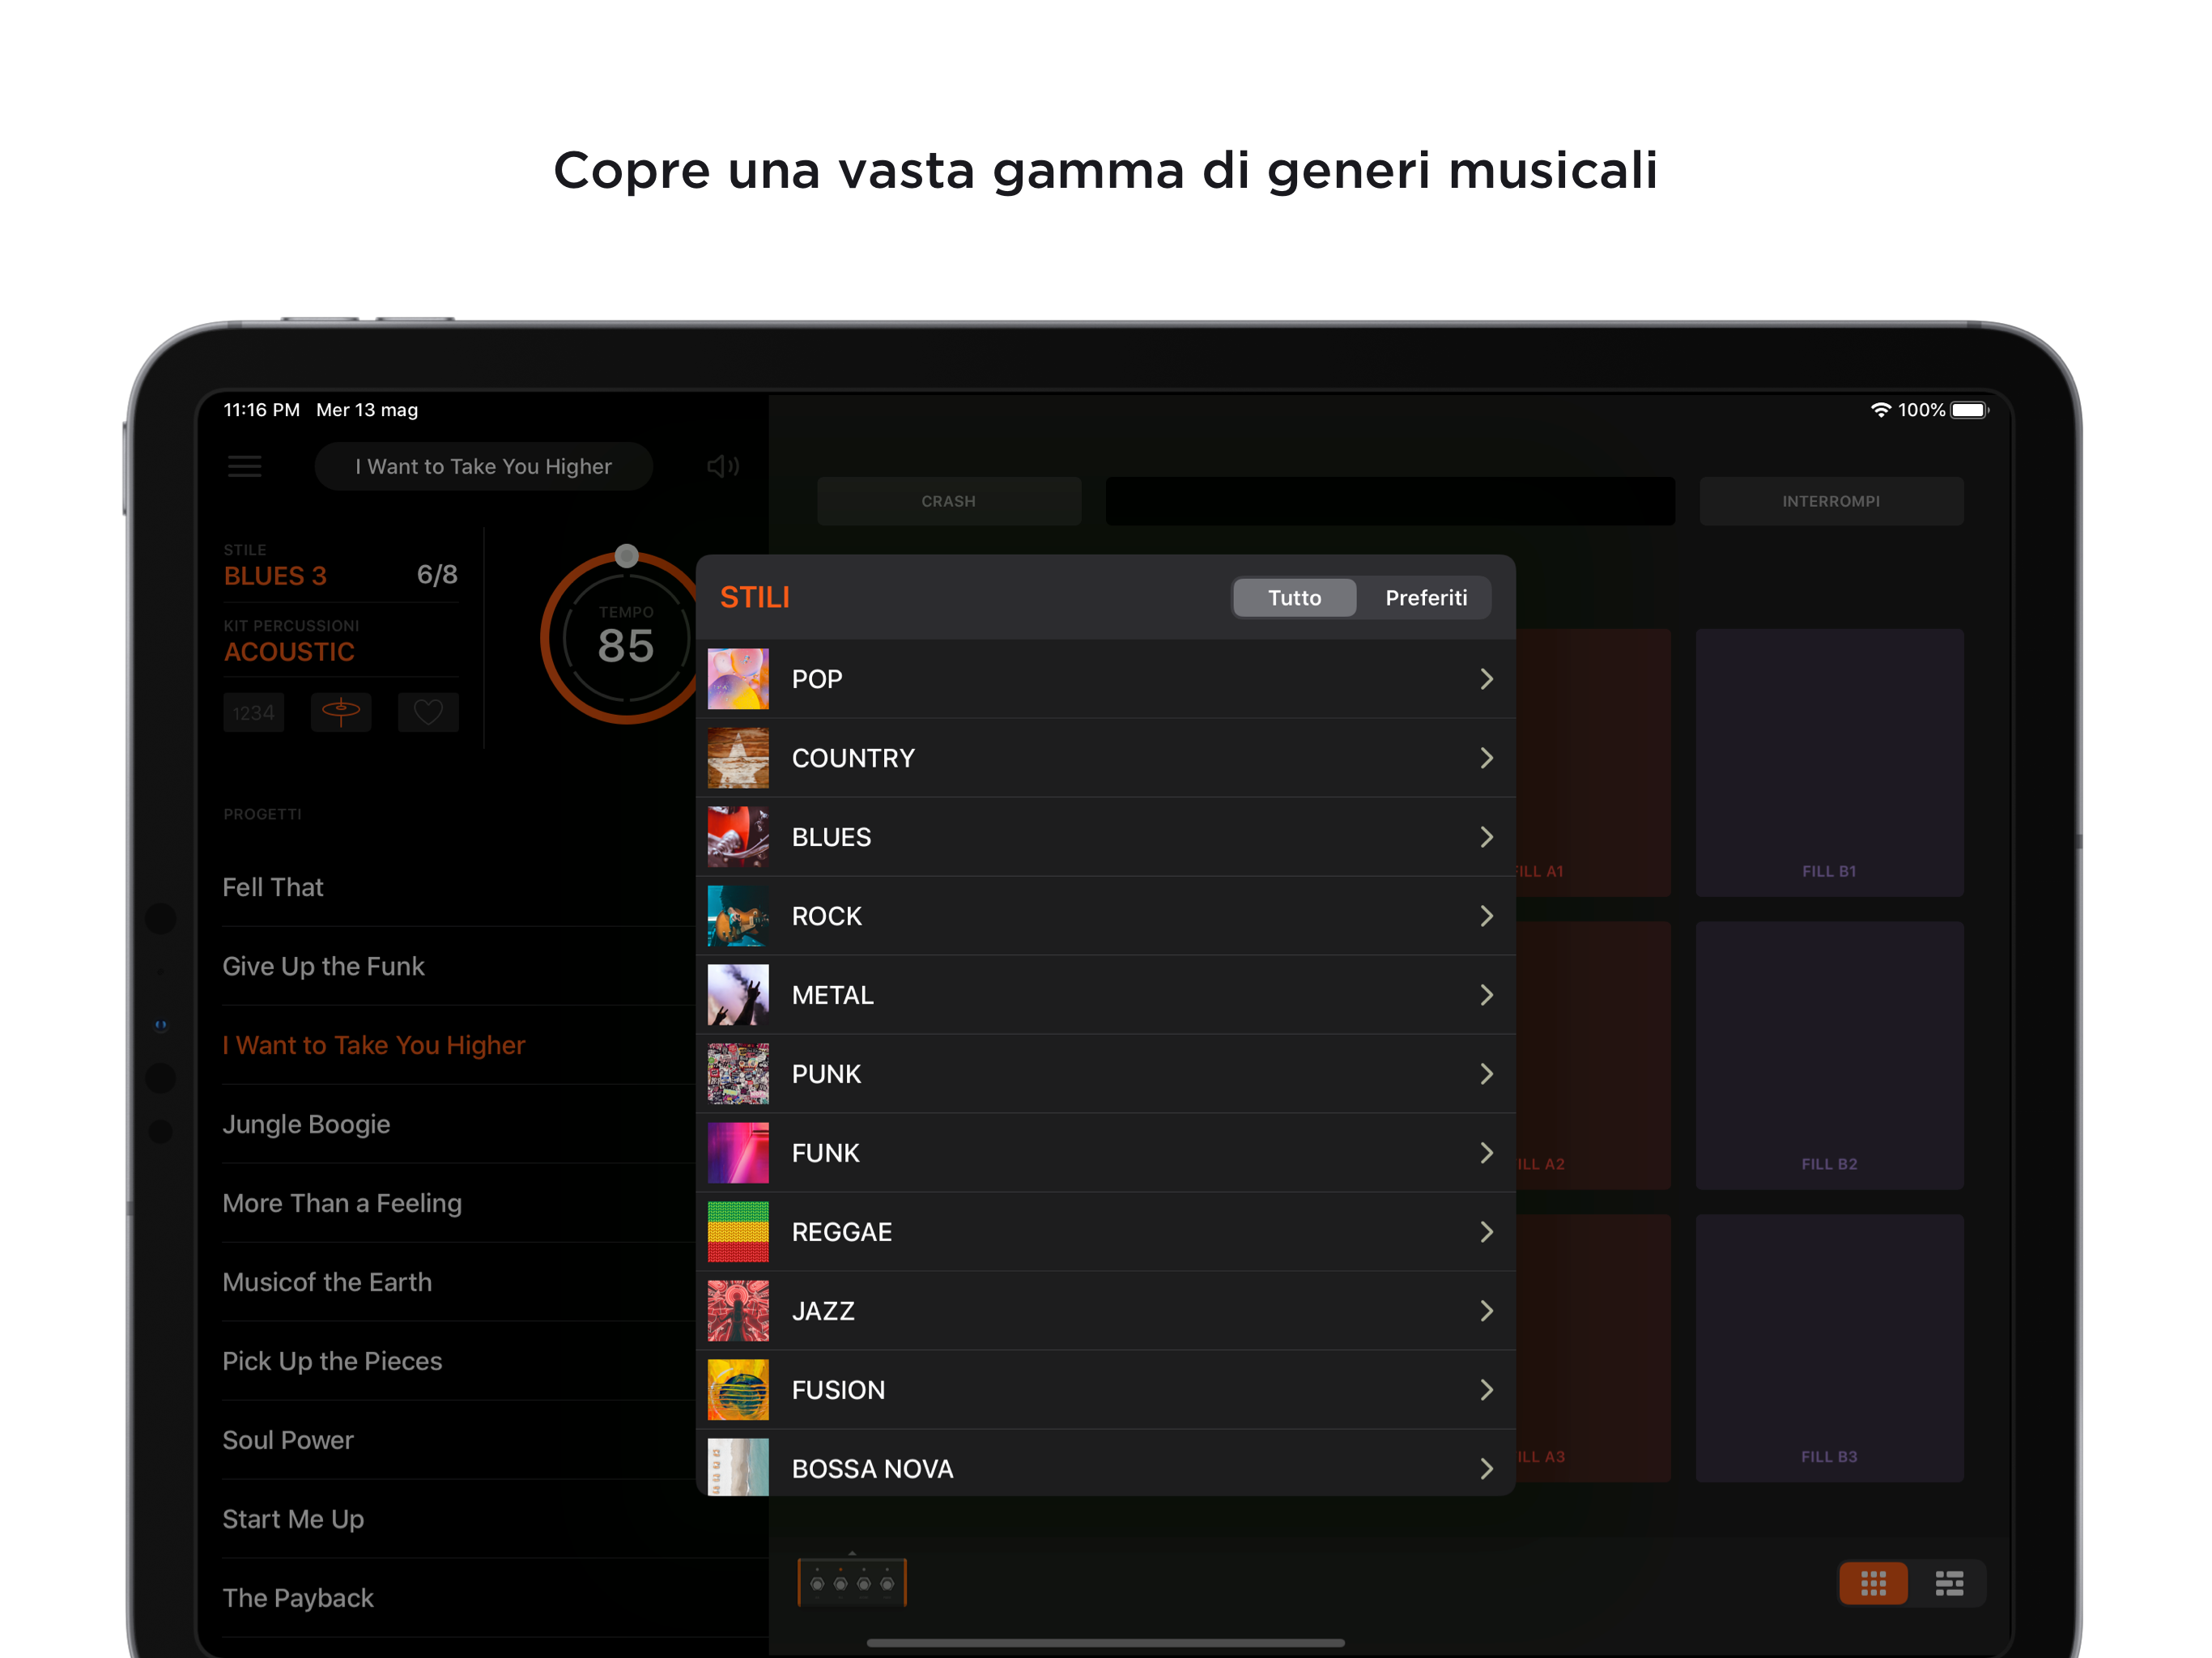2212x1658 pixels.
Task: Tap the 11:16 PM status clock
Action: point(261,410)
